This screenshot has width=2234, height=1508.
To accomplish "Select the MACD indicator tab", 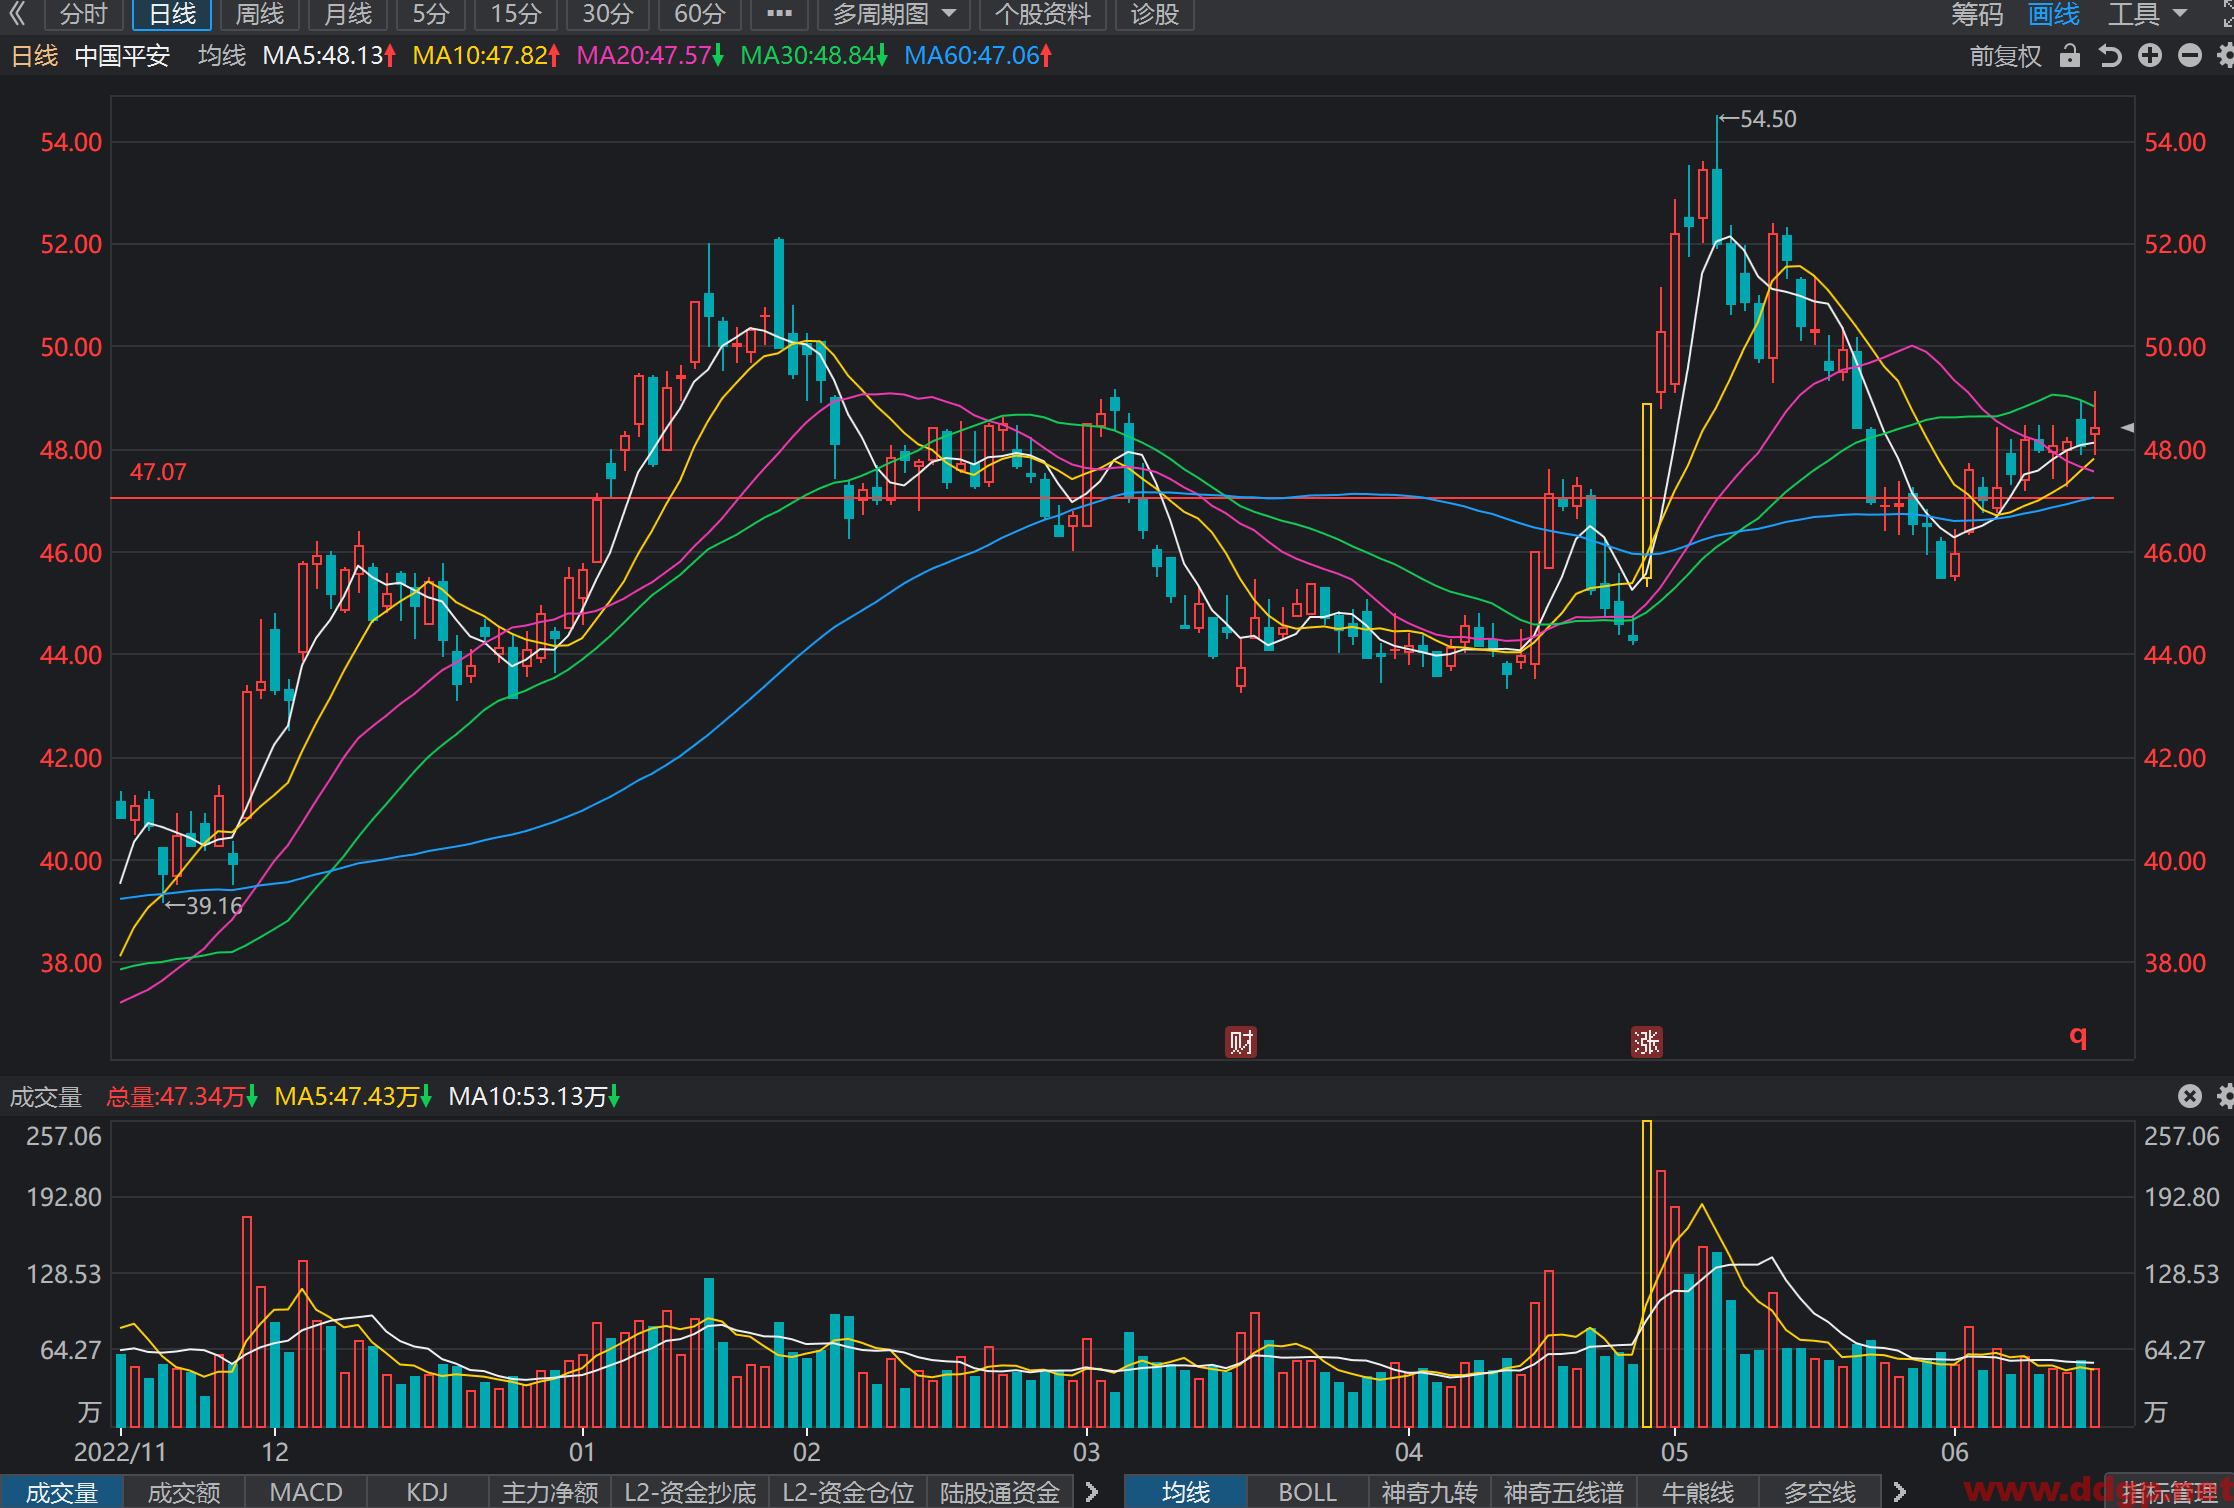I will coord(306,1492).
